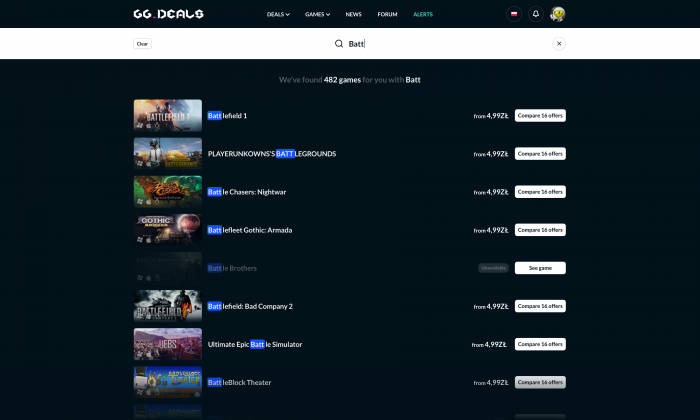The width and height of the screenshot is (700, 420).
Task: Compare 16 offers for Battlefield: Bad Company 2
Action: point(540,306)
